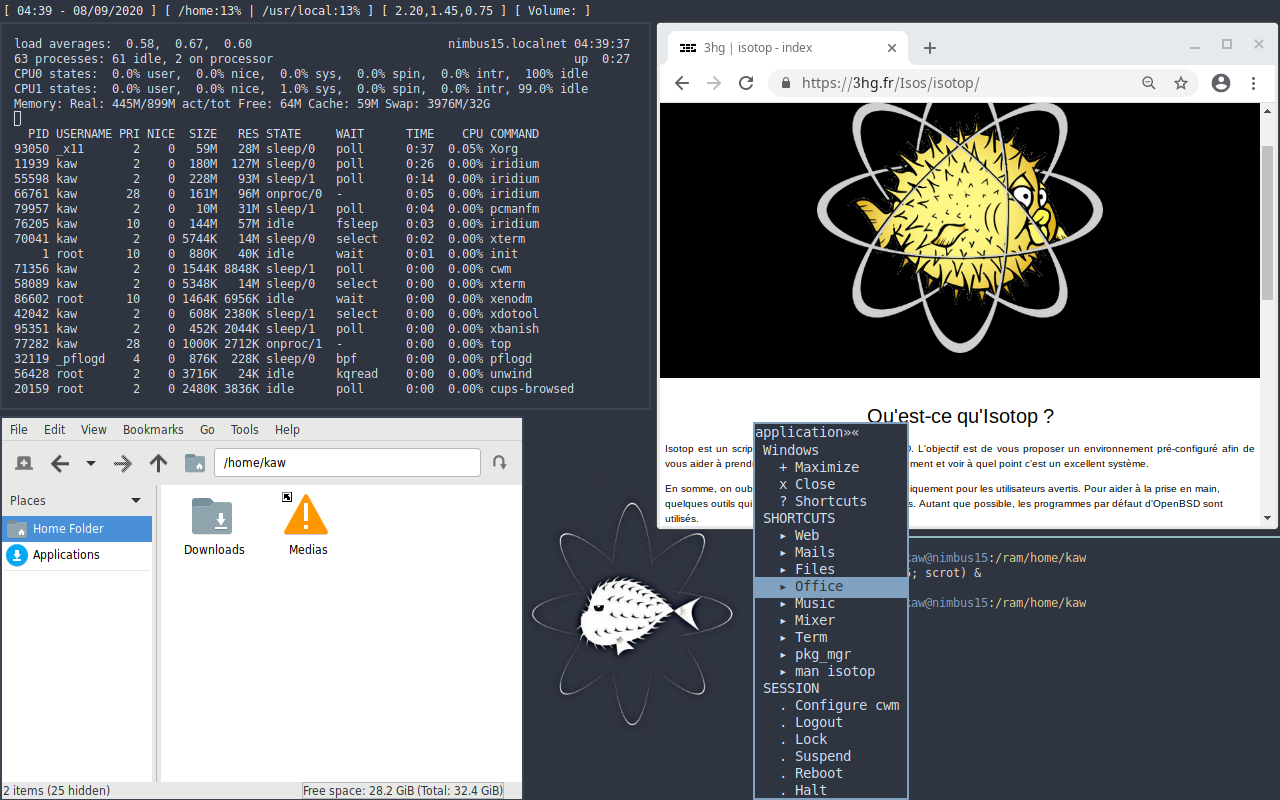Bookmark this page with the star icon
This screenshot has width=1280, height=800.
click(x=1181, y=84)
